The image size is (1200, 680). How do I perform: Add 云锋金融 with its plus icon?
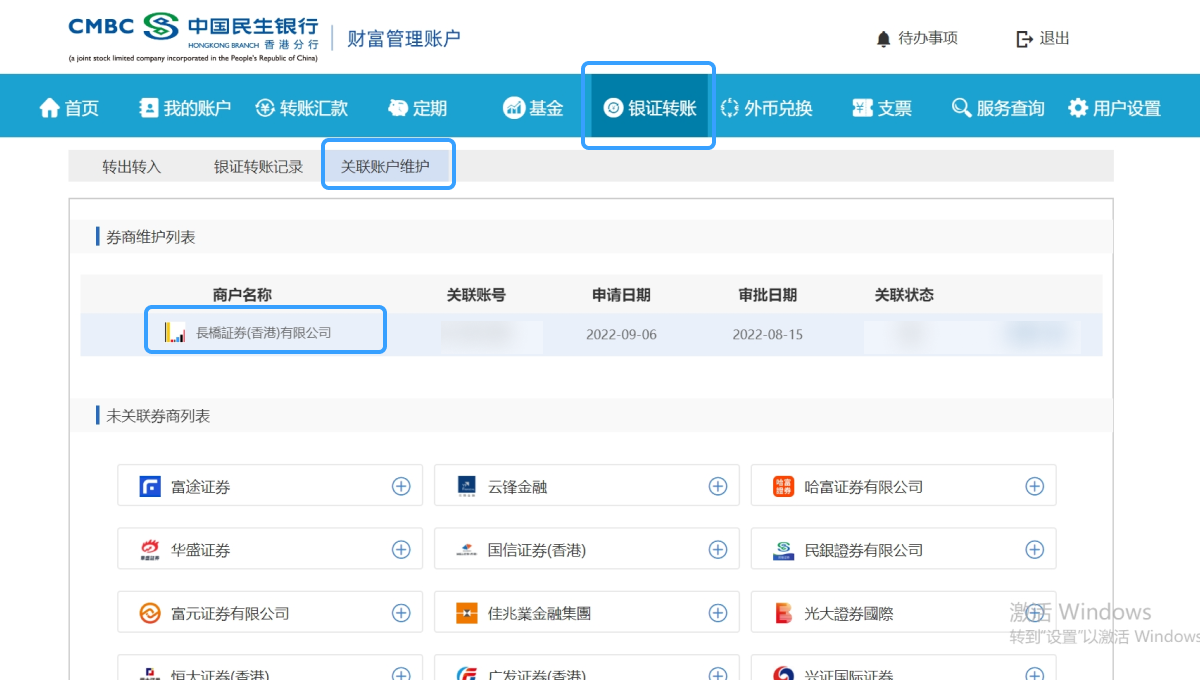pos(718,486)
